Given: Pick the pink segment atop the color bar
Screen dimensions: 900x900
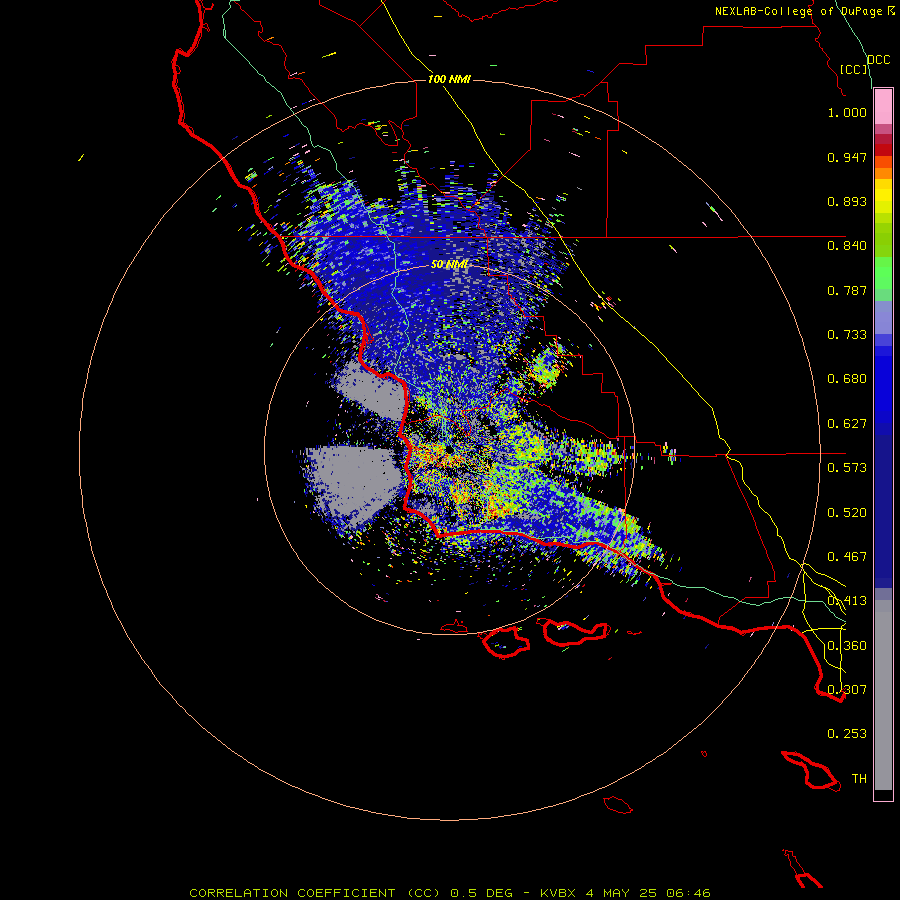Looking at the screenshot, I should (883, 107).
